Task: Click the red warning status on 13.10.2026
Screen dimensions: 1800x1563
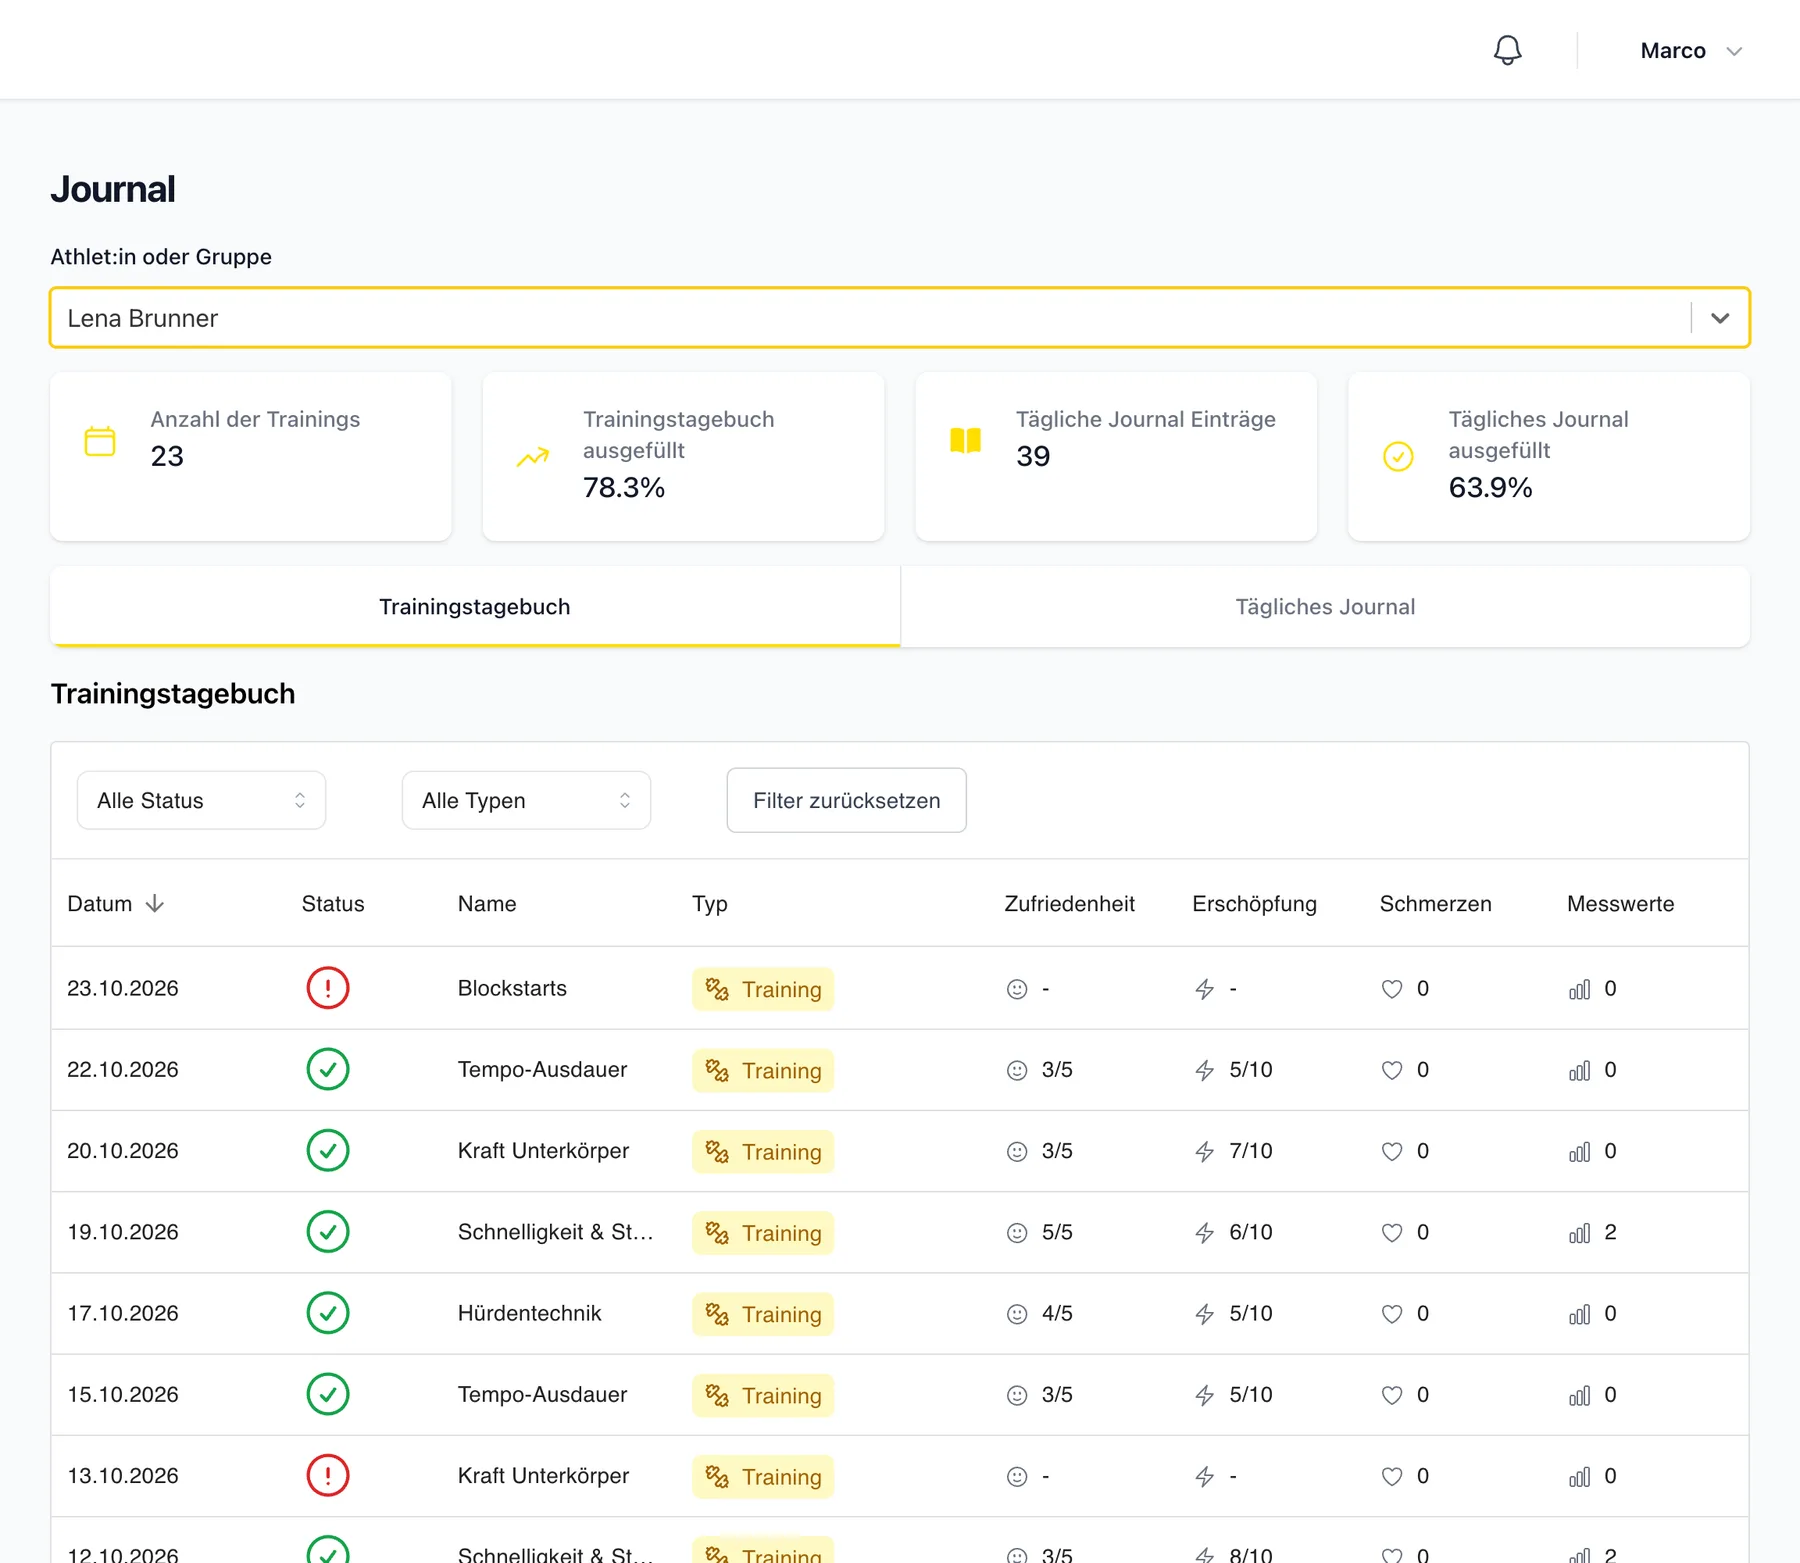Action: [x=328, y=1475]
